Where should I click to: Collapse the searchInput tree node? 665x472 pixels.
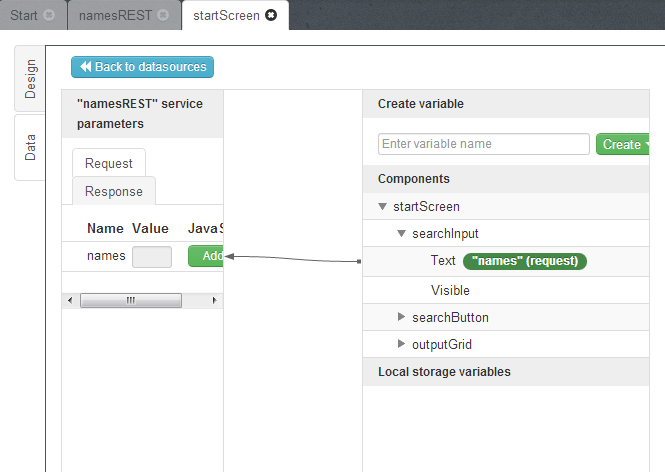coord(402,234)
